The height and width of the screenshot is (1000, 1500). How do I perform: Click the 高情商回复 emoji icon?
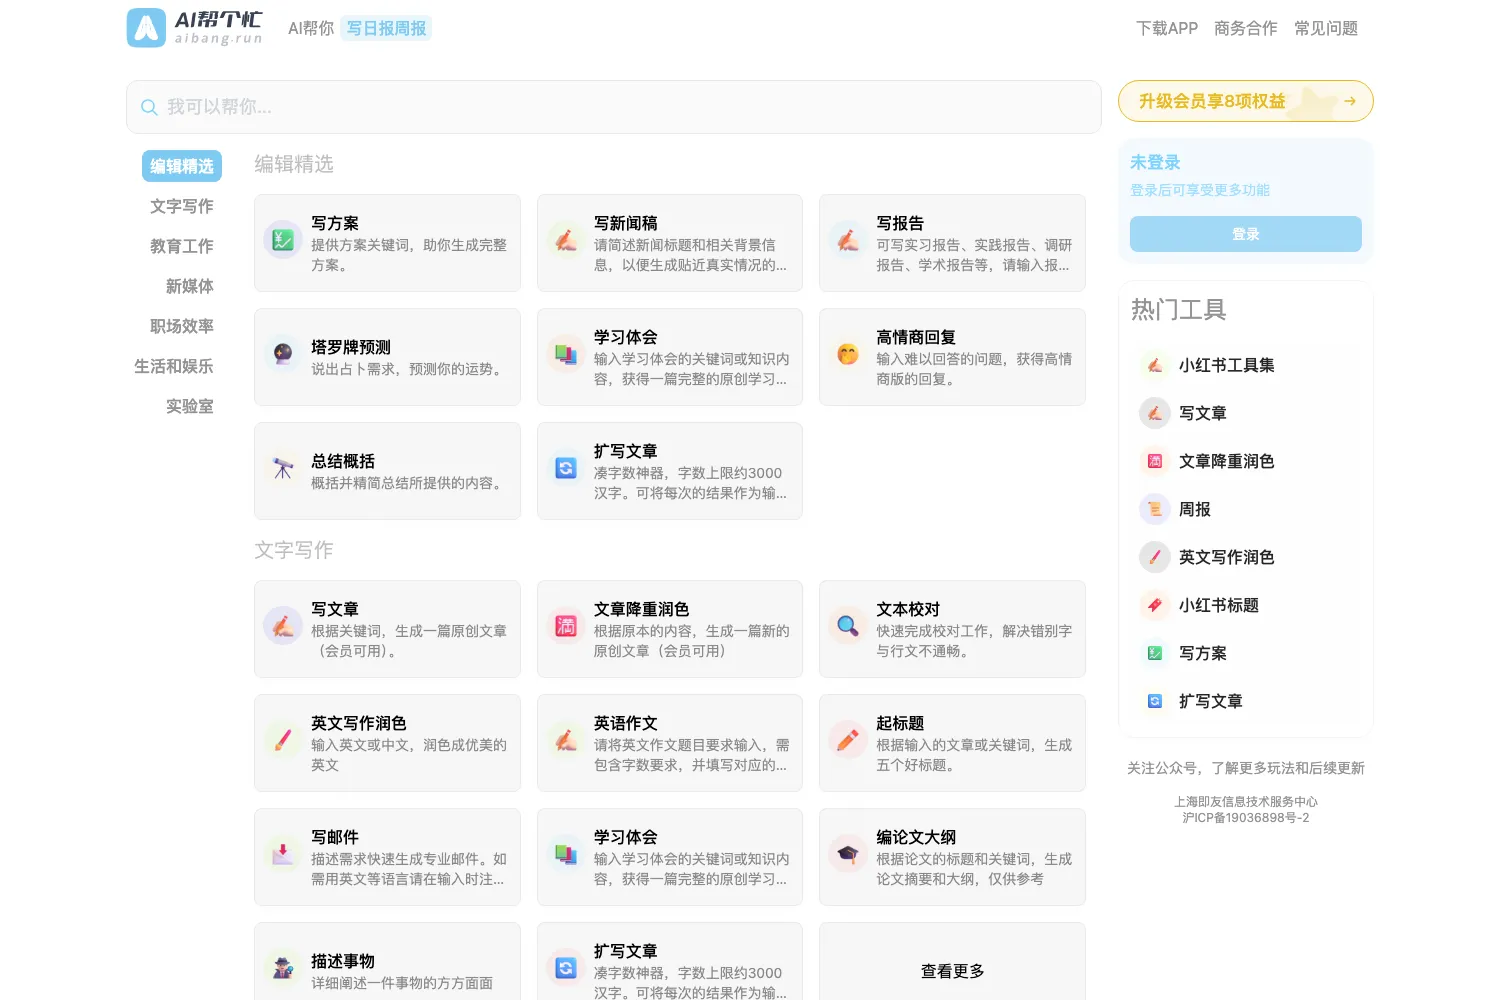[848, 354]
